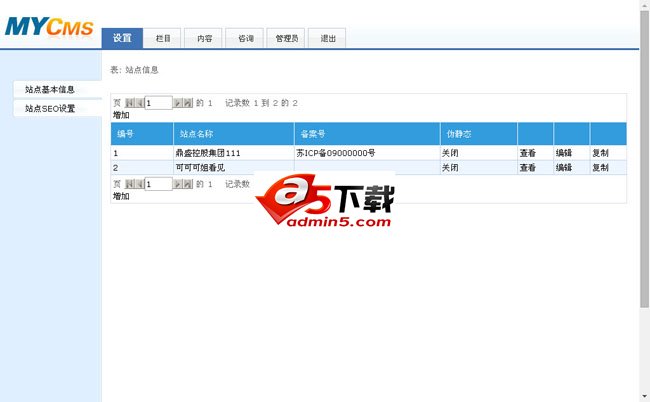Select the 设置 tab
The height and width of the screenshot is (402, 650).
click(x=122, y=38)
